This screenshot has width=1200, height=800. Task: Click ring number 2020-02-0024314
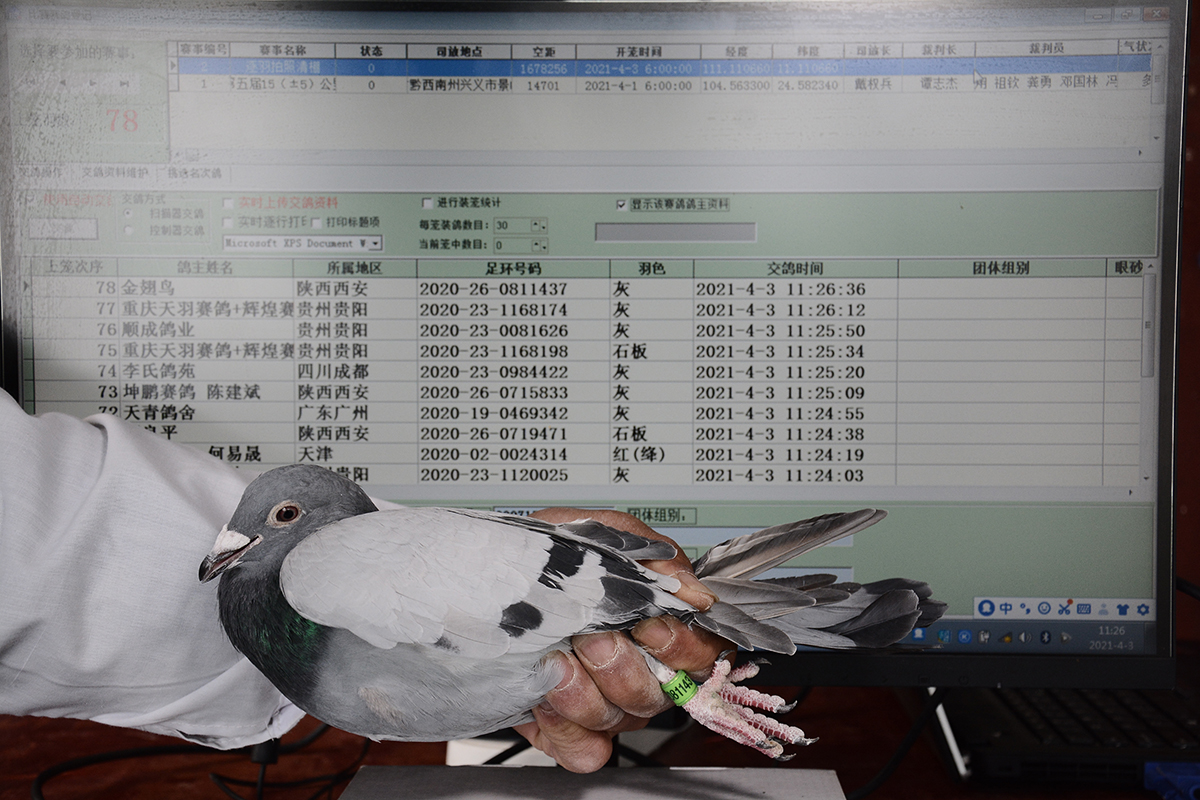coord(493,454)
